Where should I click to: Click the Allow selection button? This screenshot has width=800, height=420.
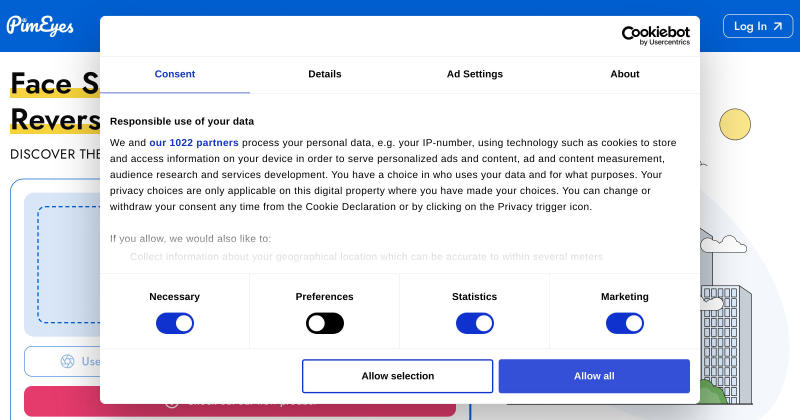pos(397,376)
